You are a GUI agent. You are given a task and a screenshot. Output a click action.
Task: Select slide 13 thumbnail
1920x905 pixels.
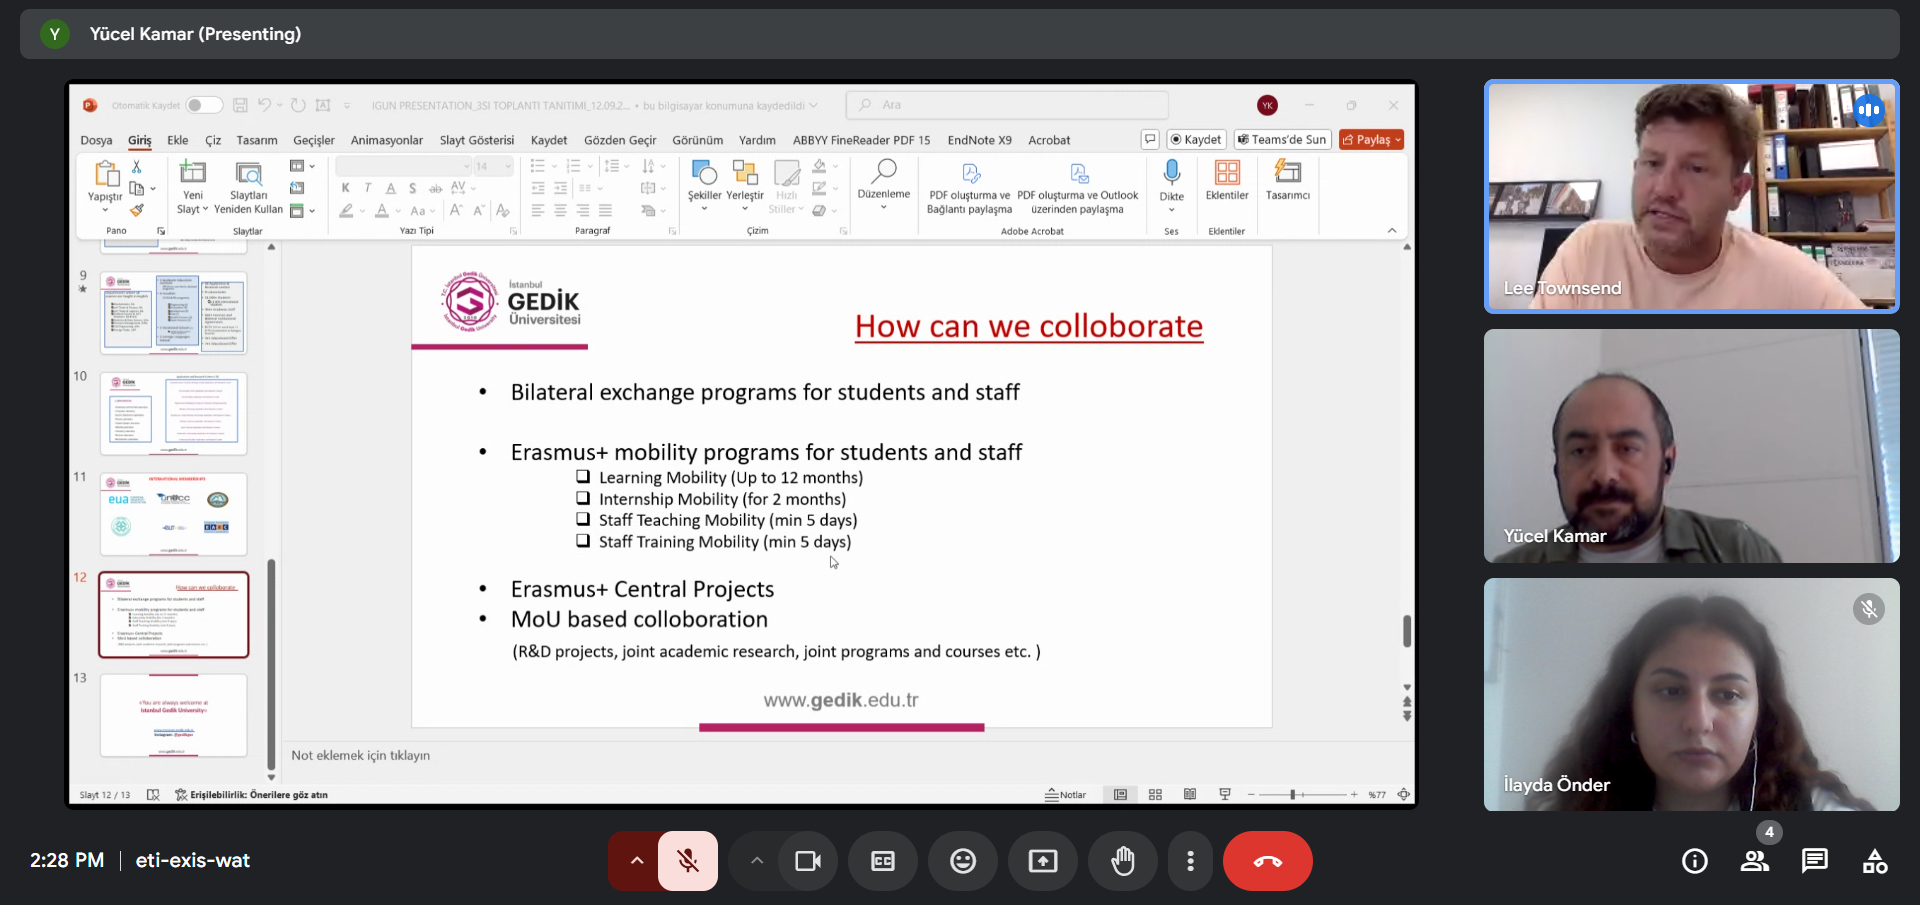coord(174,715)
